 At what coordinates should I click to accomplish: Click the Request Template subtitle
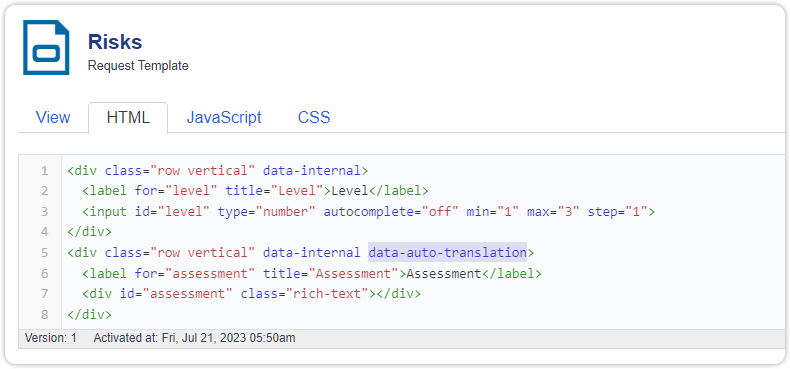138,66
